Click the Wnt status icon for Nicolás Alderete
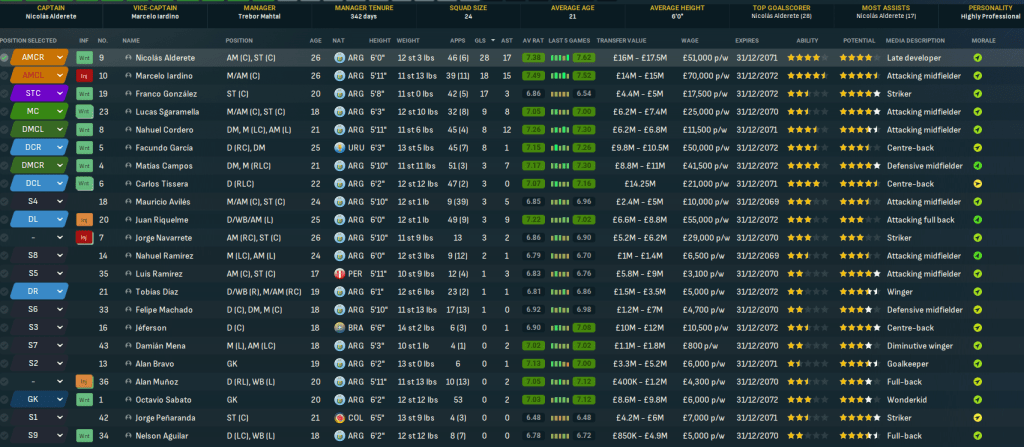The width and height of the screenshot is (1024, 447). coord(85,58)
